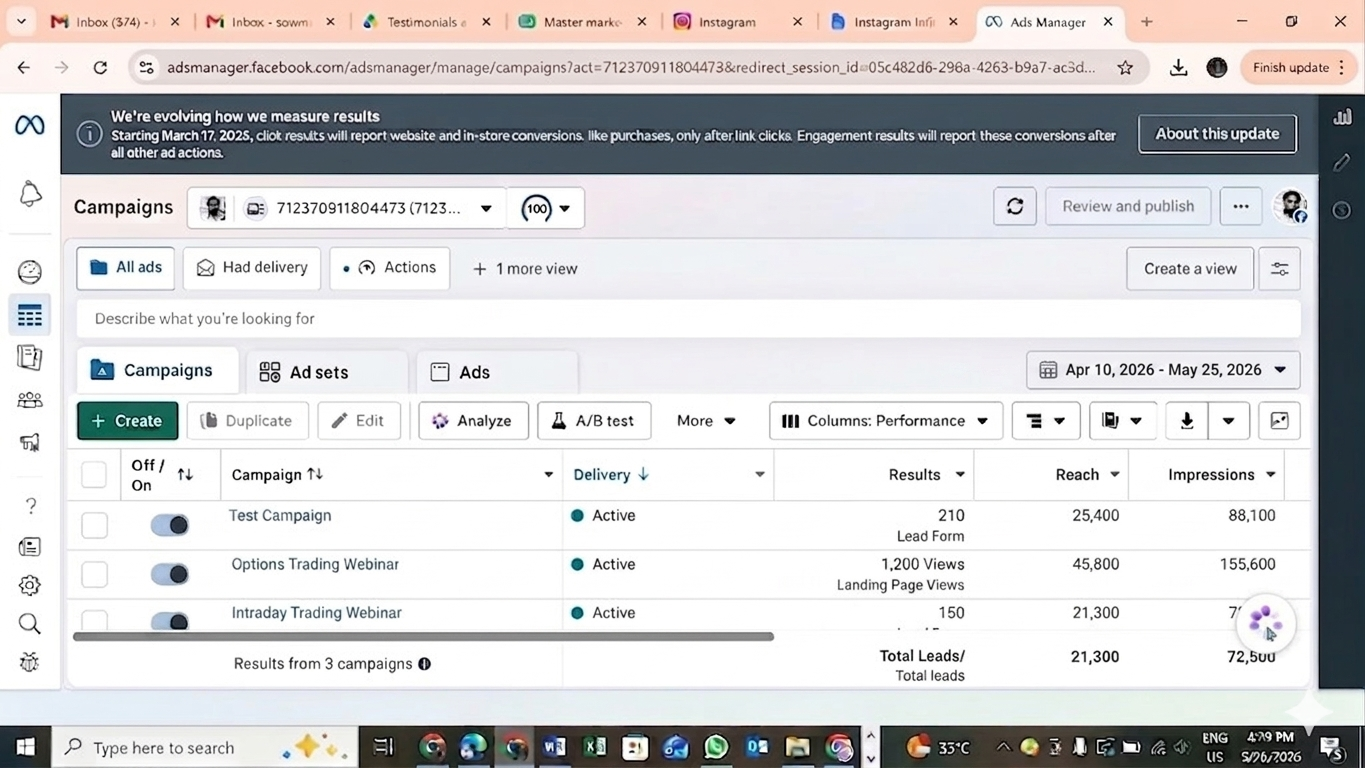Click the bug report icon in sidebar
The image size is (1365, 768).
click(30, 662)
